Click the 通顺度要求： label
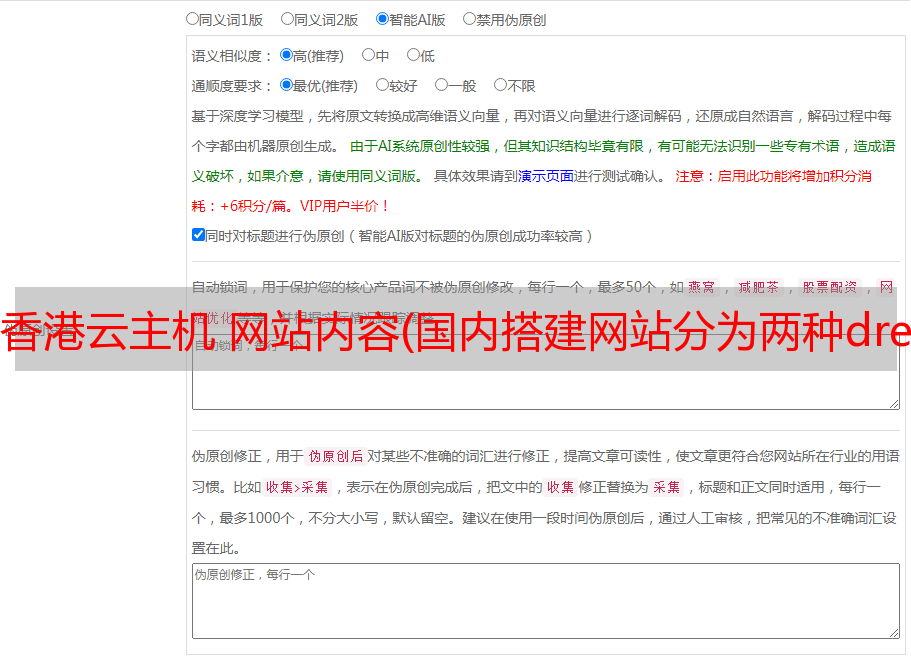 pyautogui.click(x=232, y=86)
